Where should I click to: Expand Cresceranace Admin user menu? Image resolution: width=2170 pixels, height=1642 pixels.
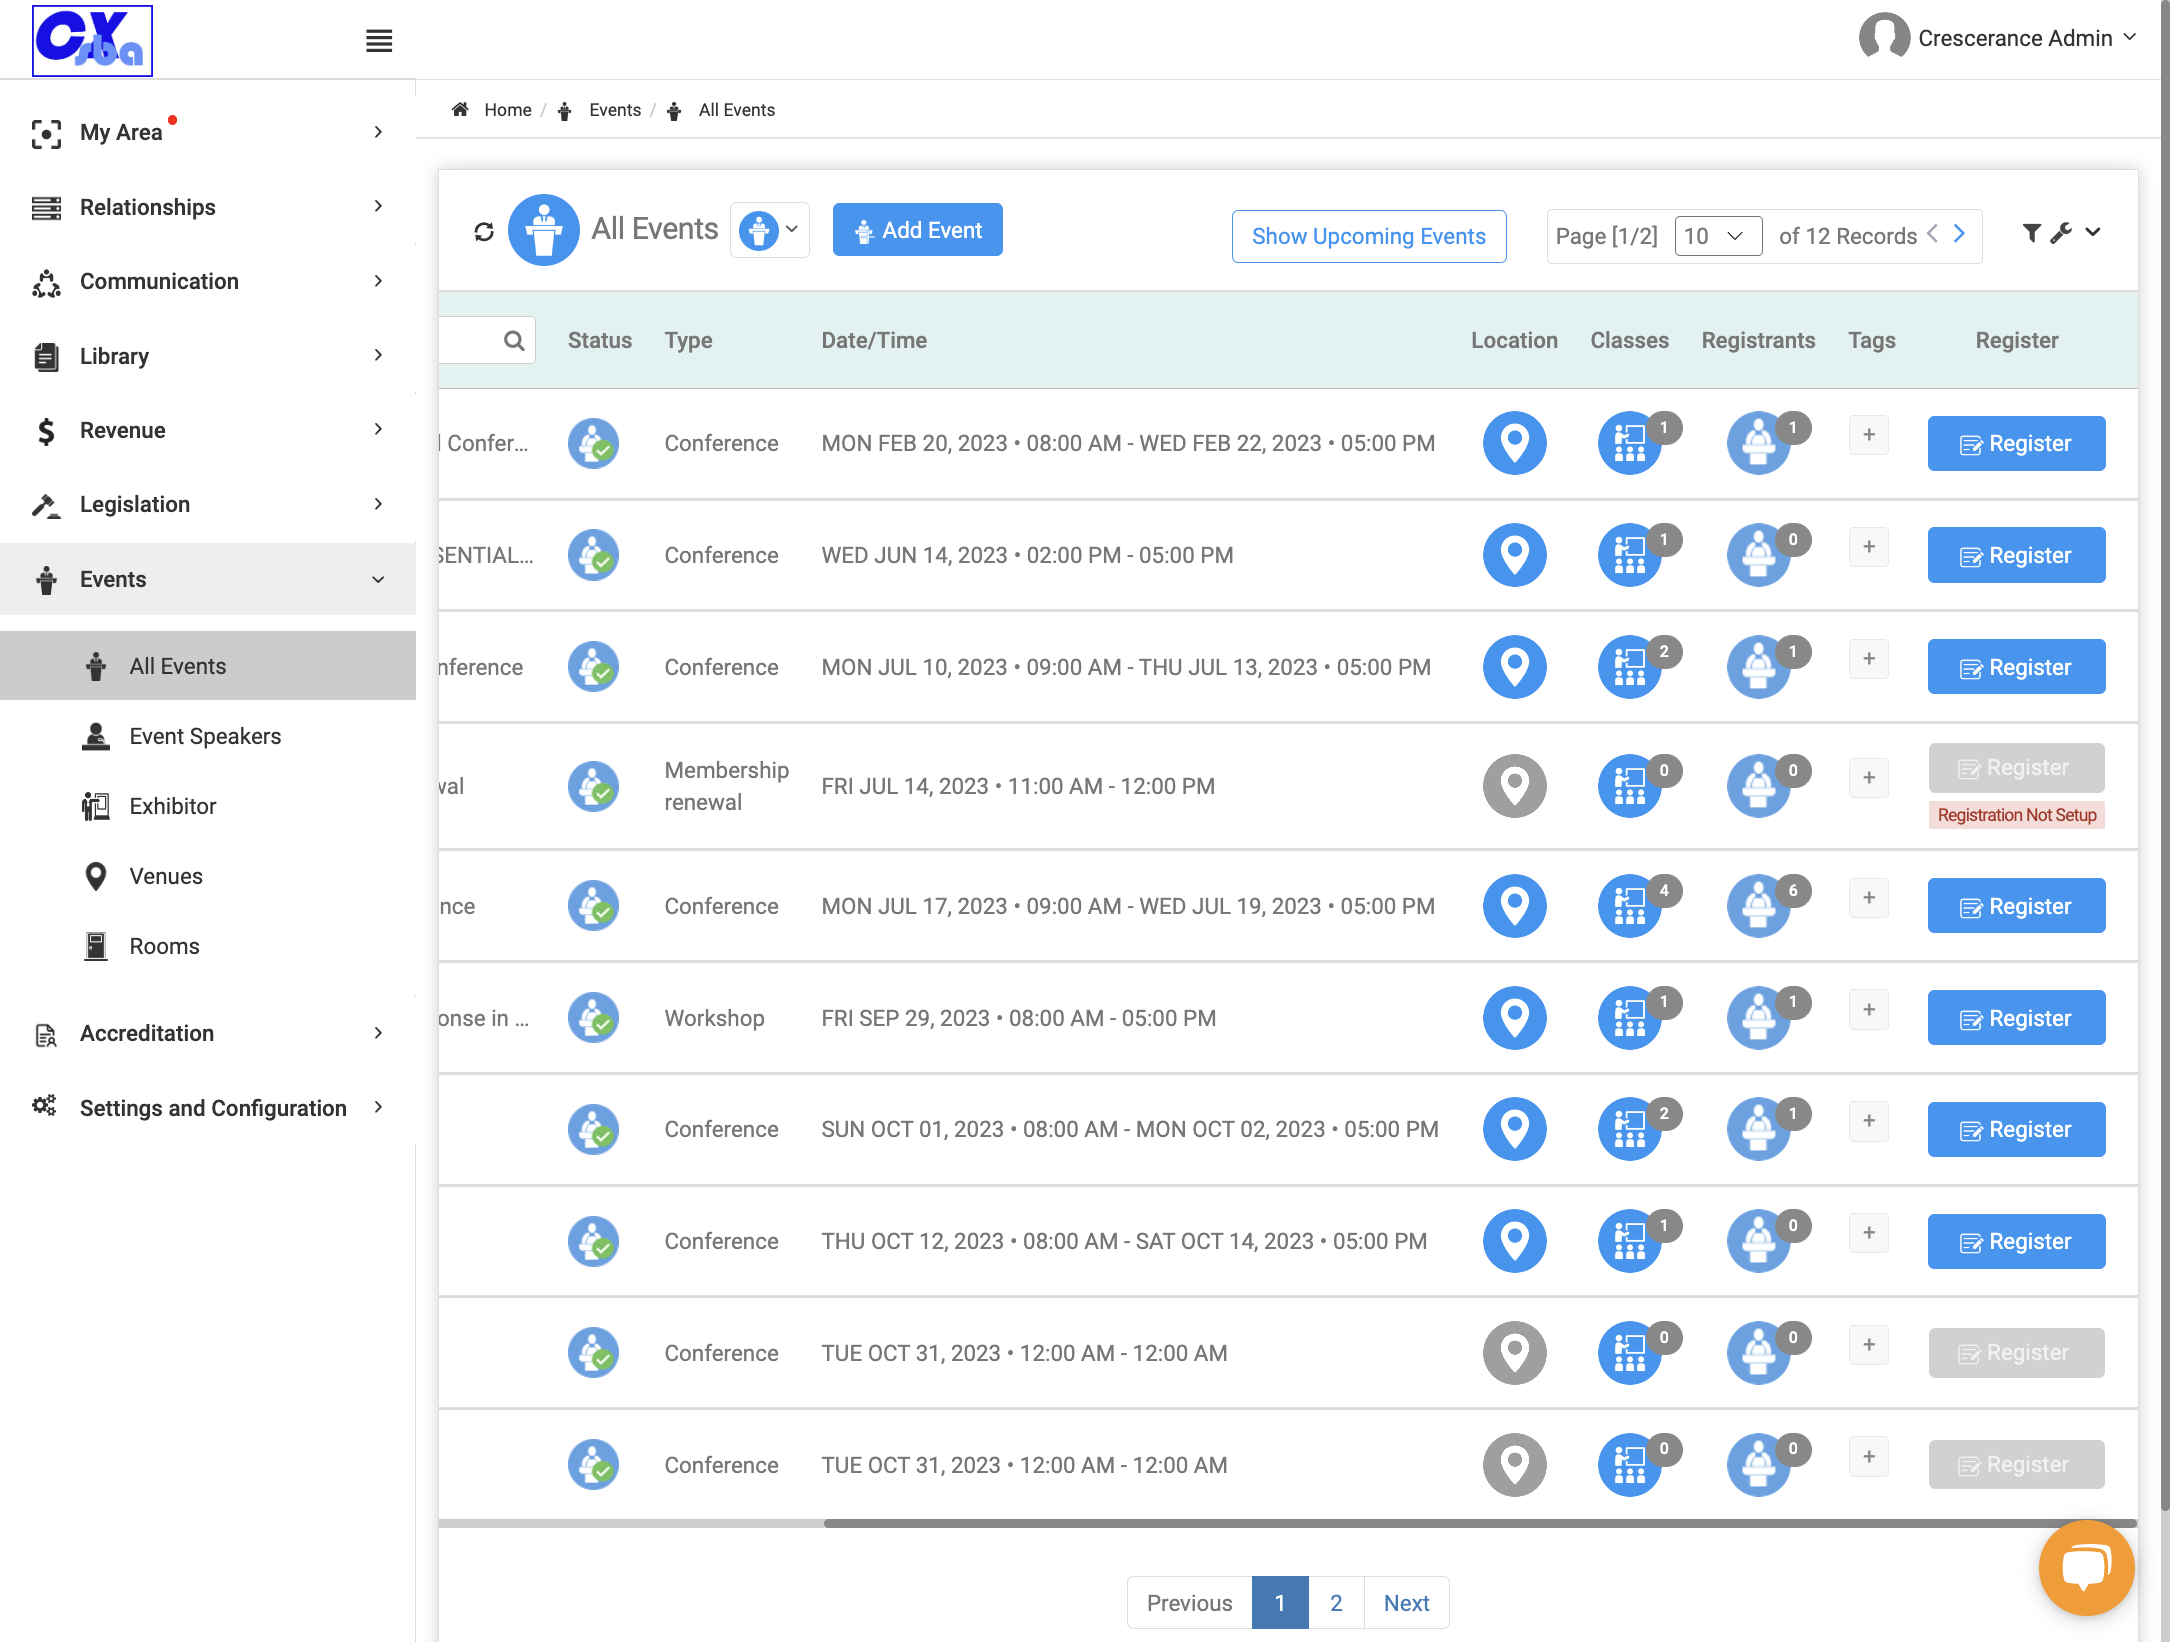click(1998, 38)
